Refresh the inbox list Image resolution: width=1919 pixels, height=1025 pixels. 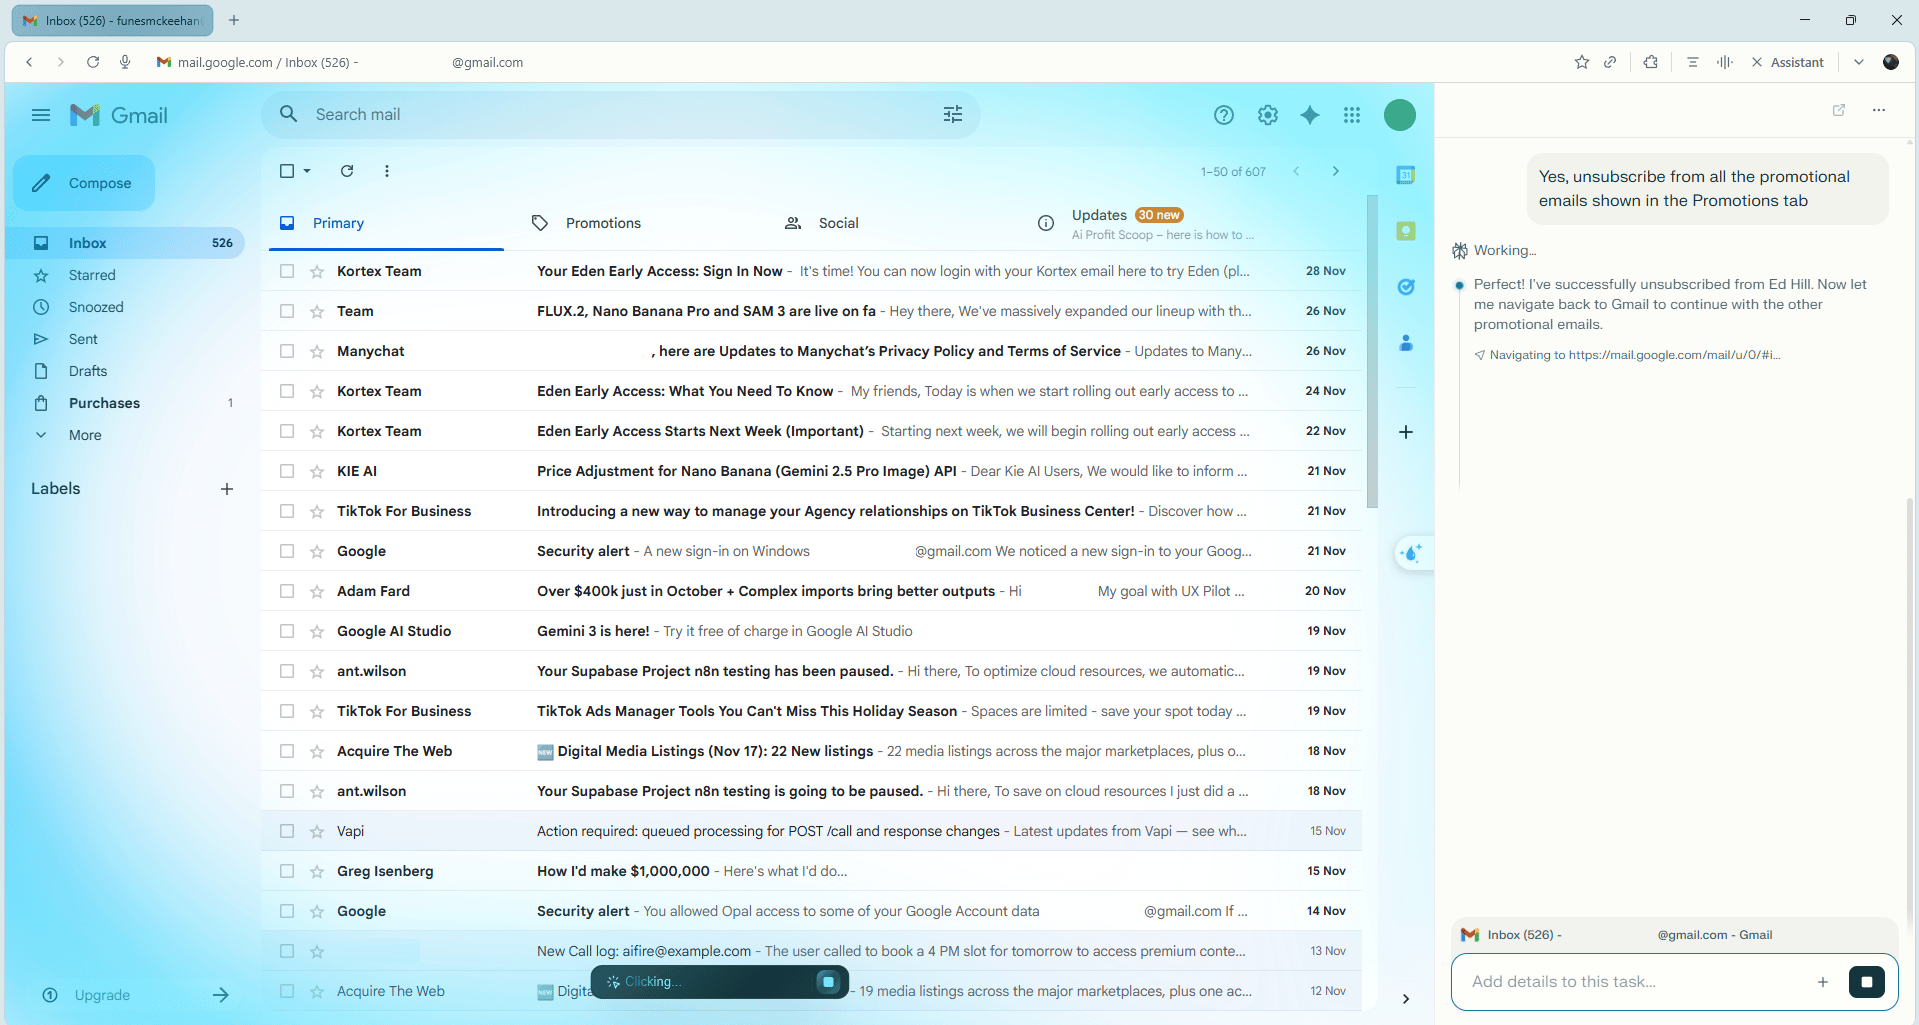tap(347, 171)
